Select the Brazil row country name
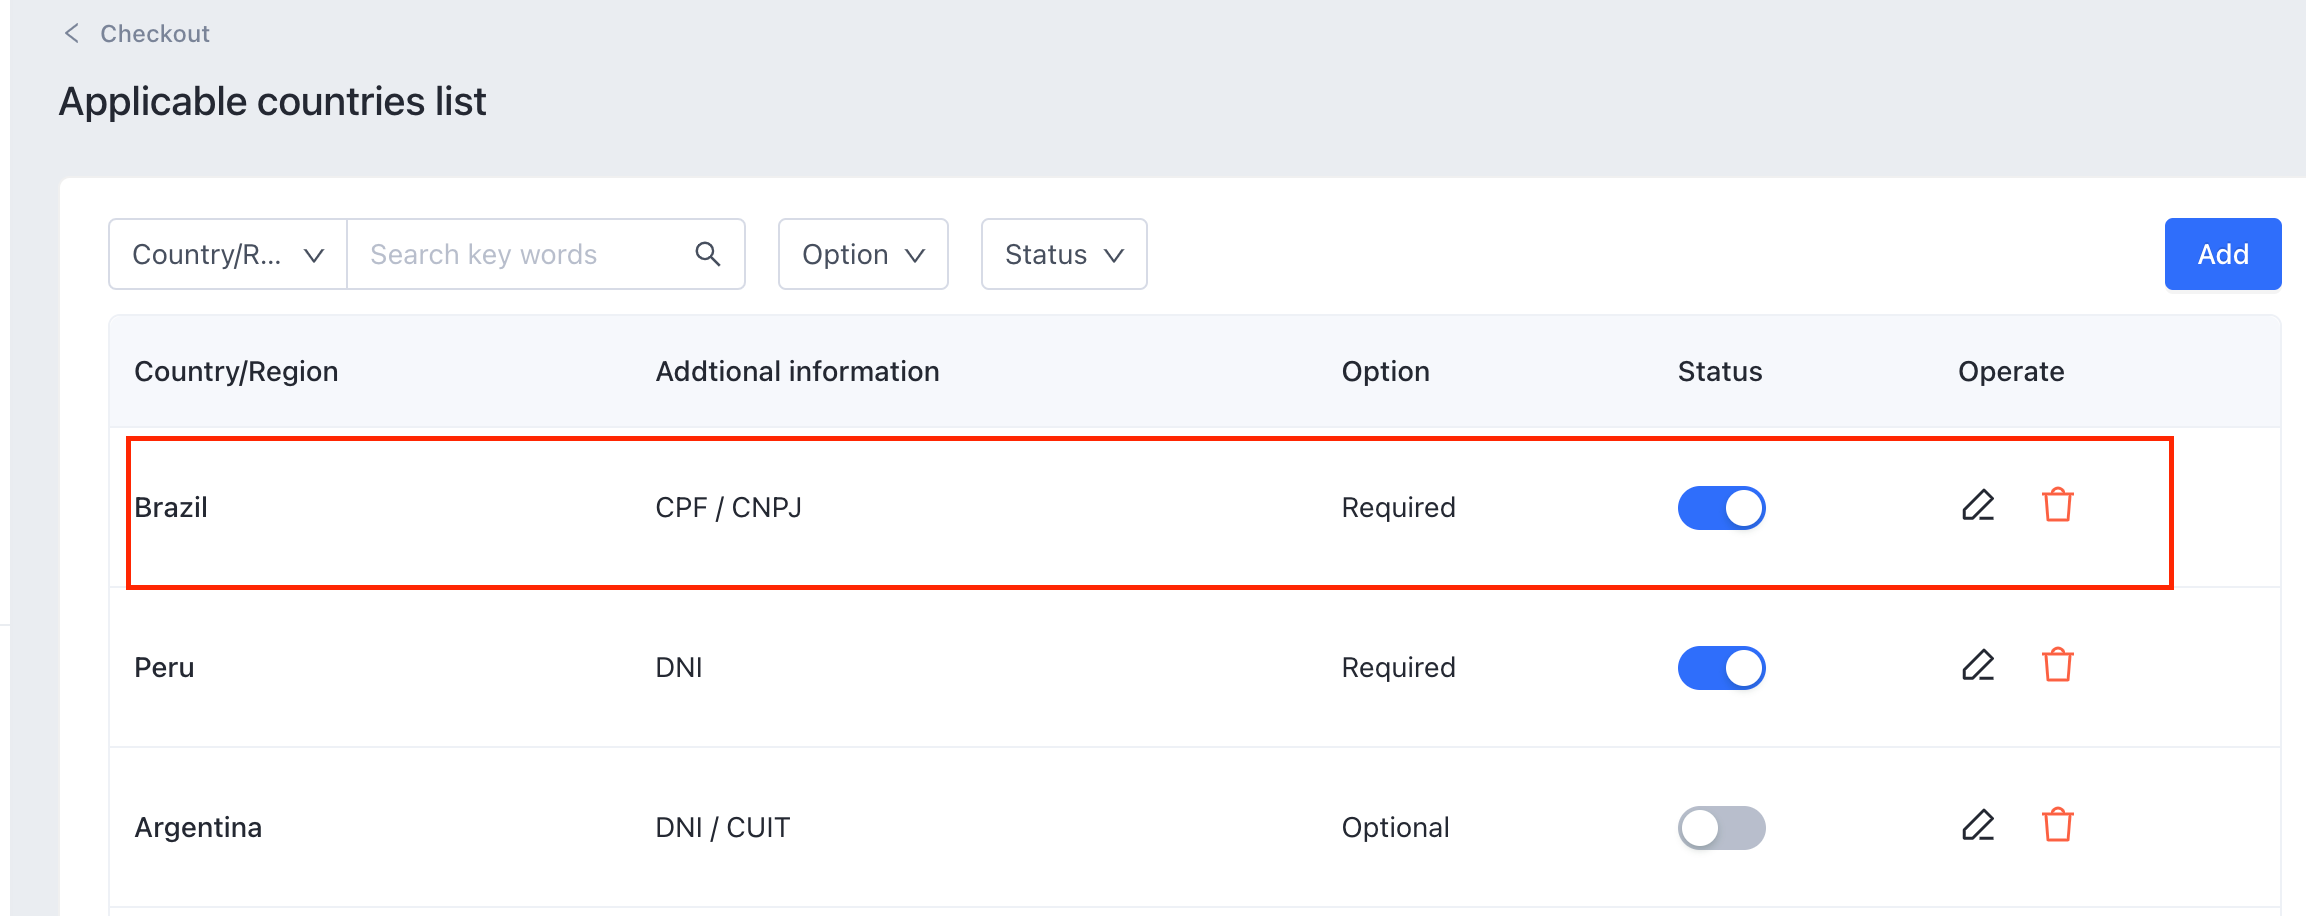This screenshot has height=916, width=2306. [171, 508]
